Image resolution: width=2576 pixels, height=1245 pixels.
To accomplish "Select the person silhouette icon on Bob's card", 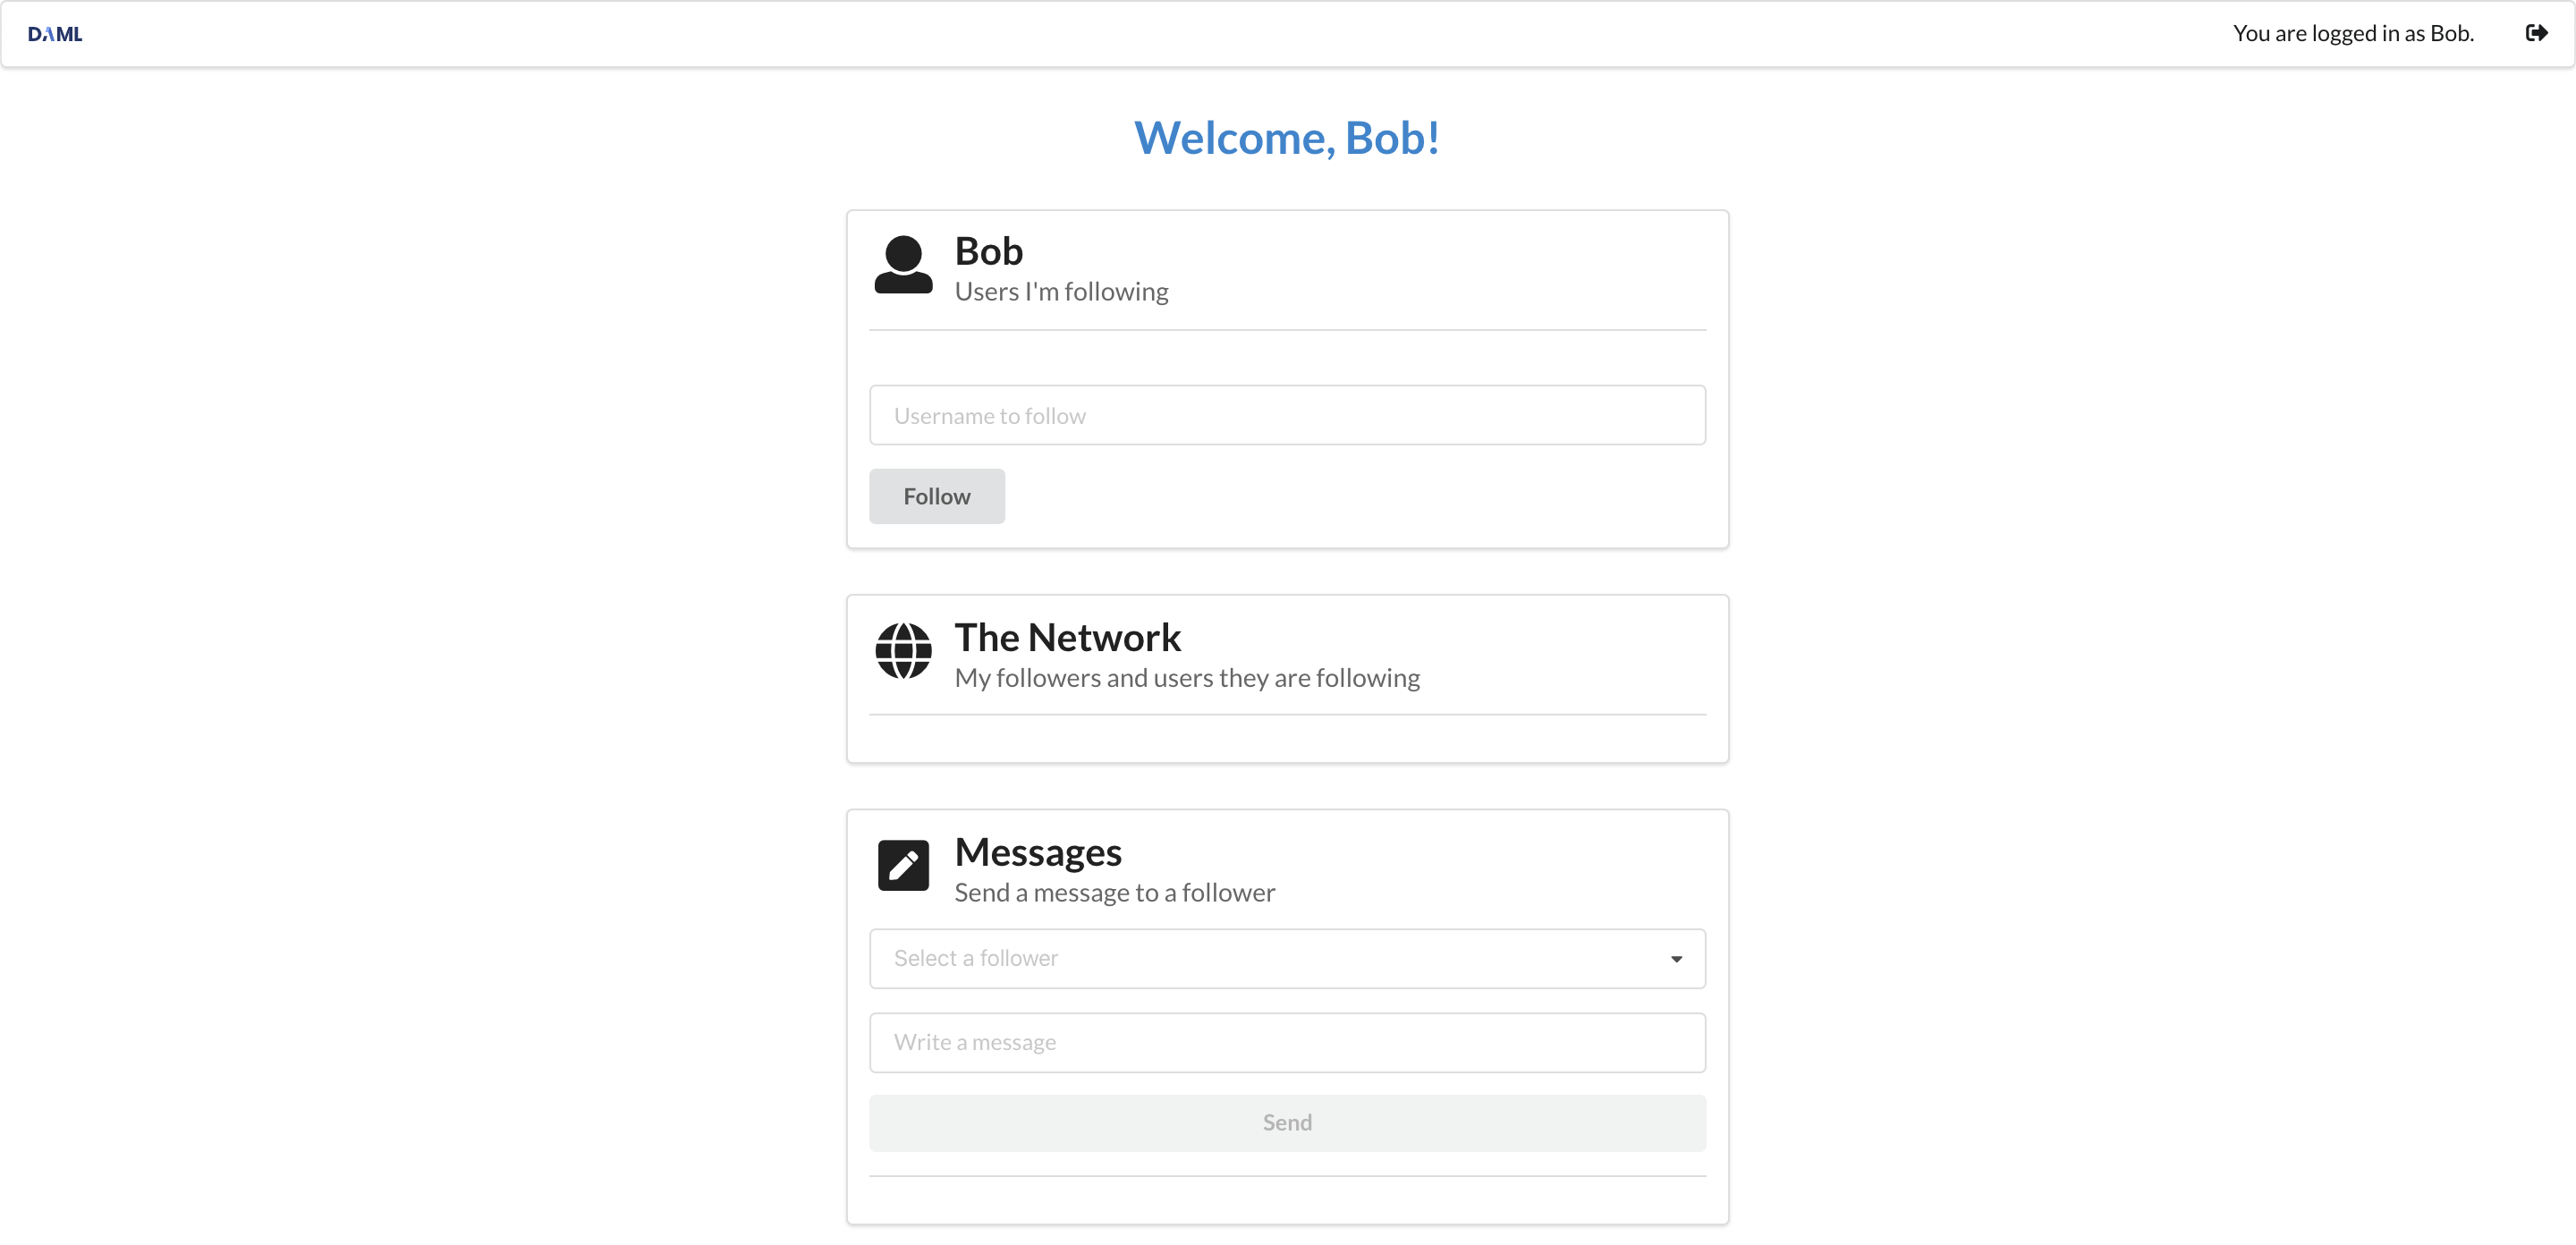I will click(903, 267).
